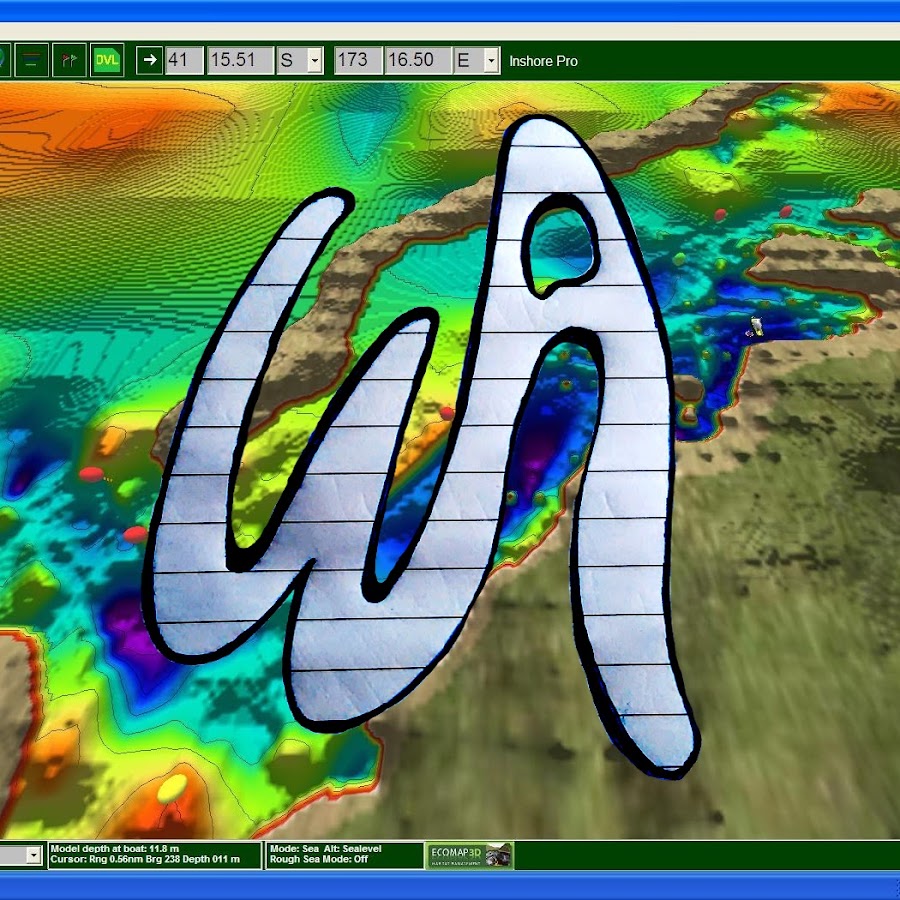Click the horizon line toolbar icon
This screenshot has height=900, width=900.
[x=32, y=60]
